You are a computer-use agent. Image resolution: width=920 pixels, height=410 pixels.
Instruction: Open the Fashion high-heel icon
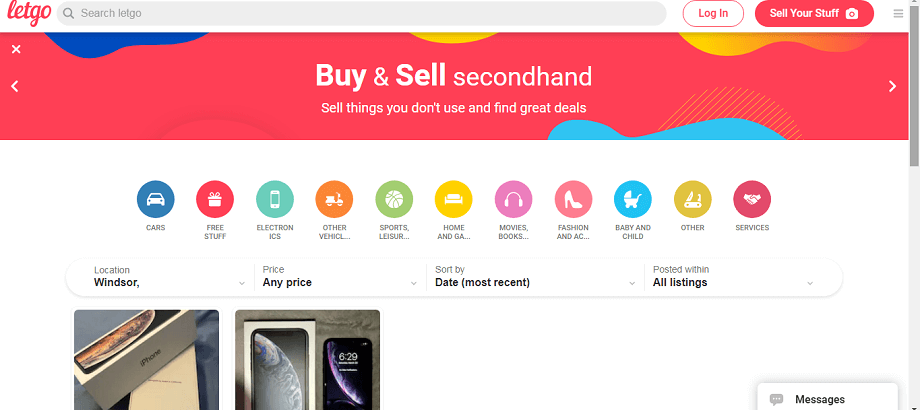coord(573,199)
